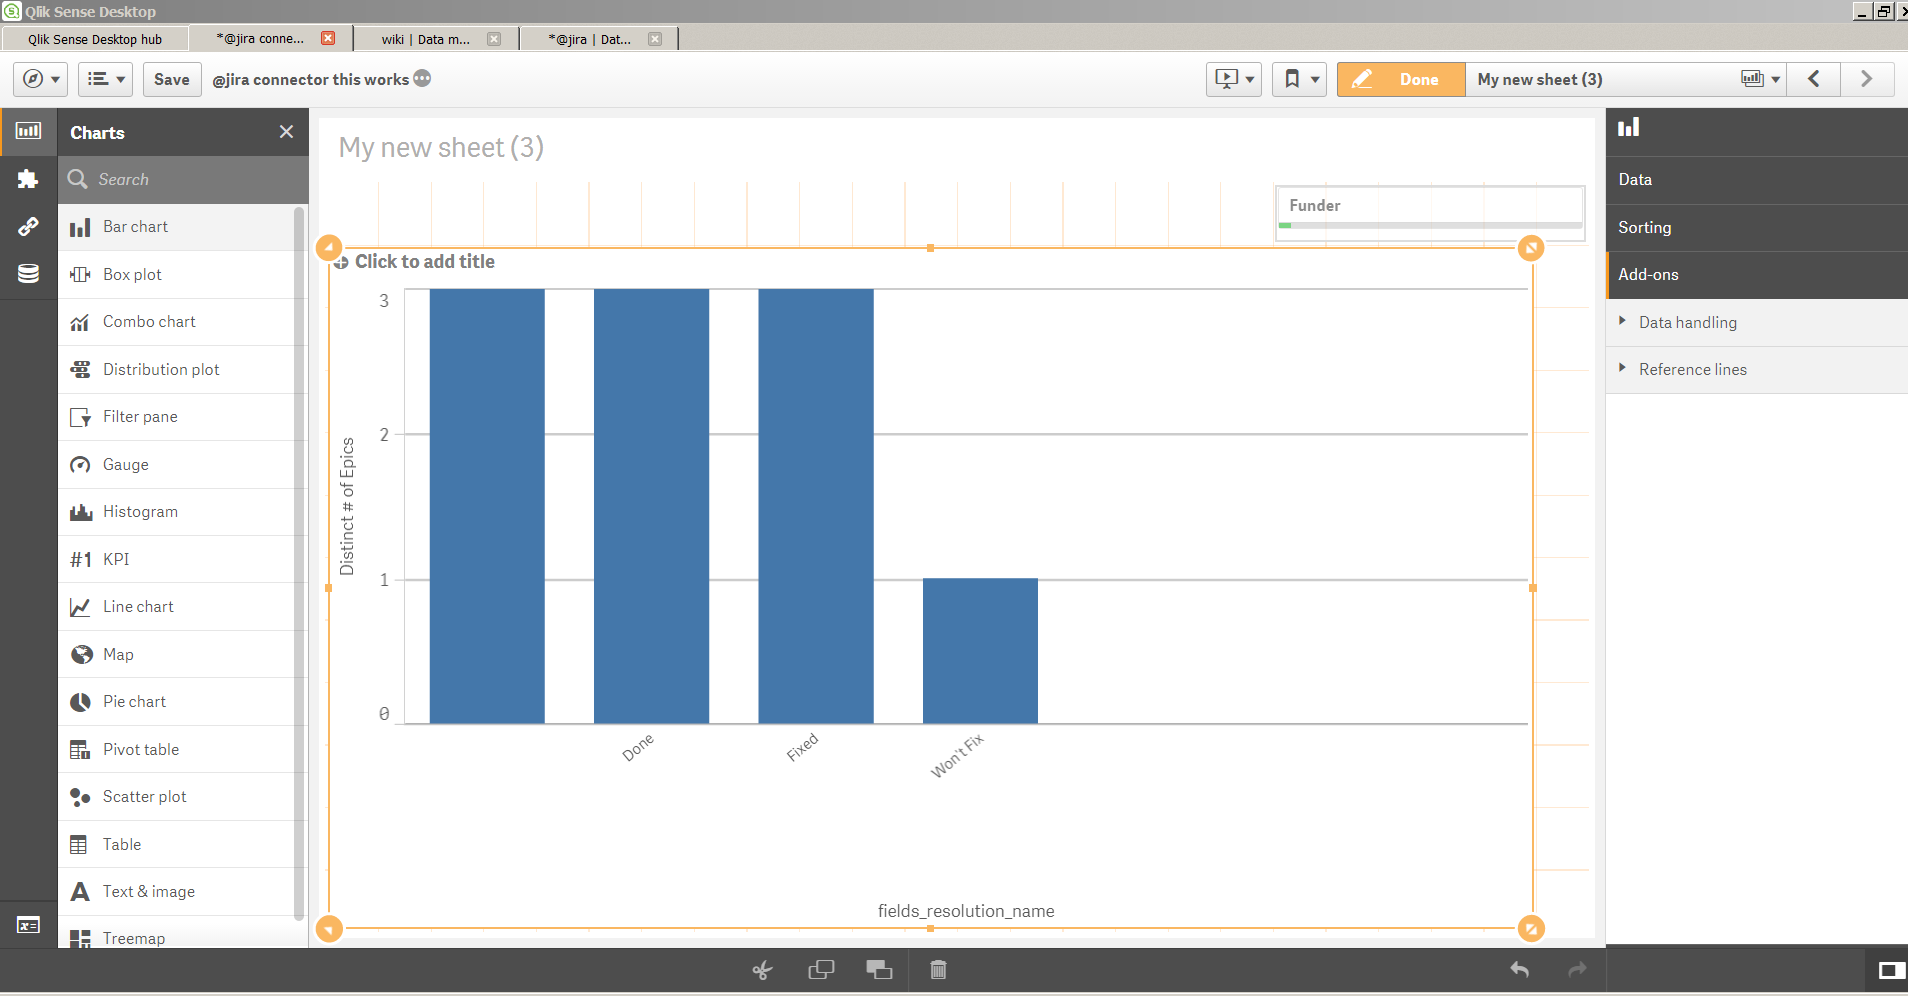Expand Data handling section
This screenshot has width=1908, height=996.
point(1757,323)
